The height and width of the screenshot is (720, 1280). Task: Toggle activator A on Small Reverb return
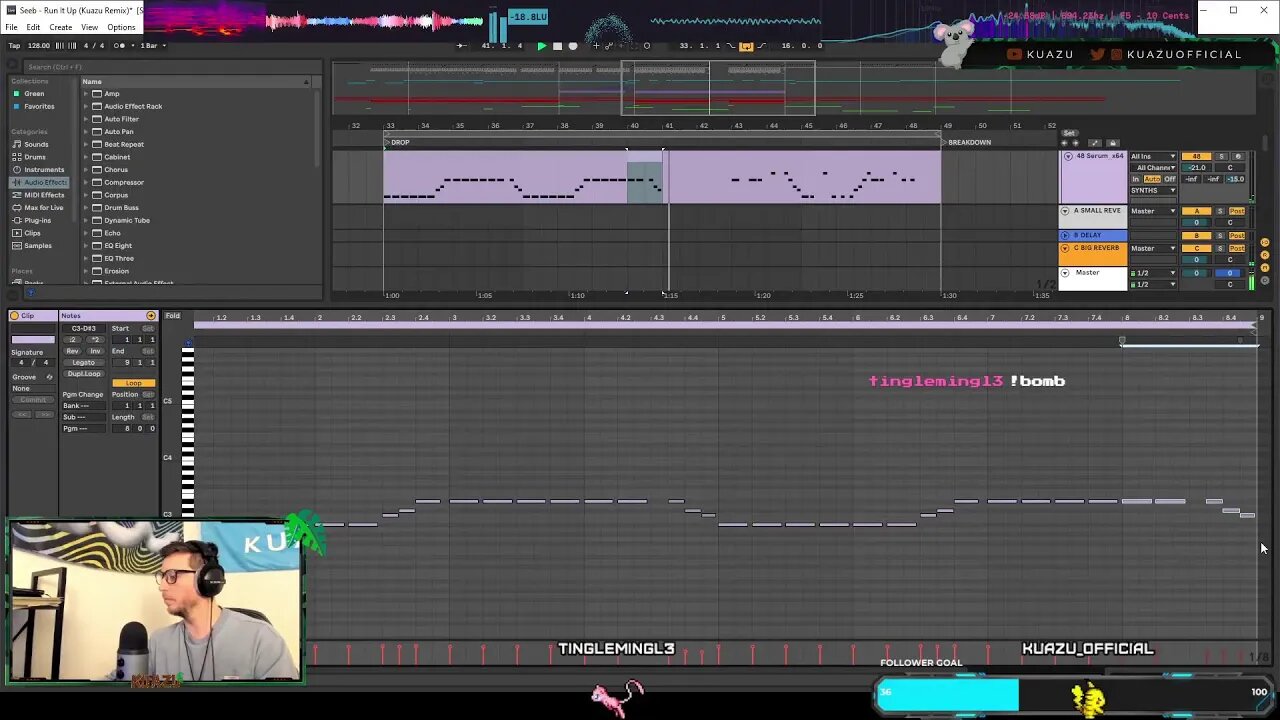tap(1196, 211)
